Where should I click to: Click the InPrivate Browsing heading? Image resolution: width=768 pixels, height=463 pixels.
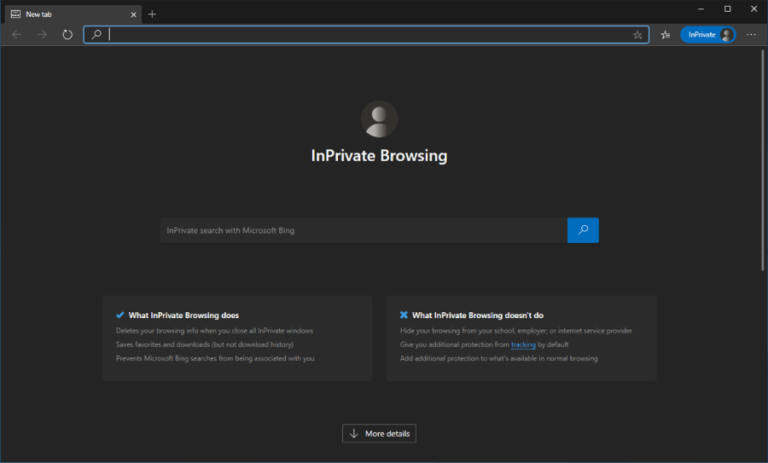[379, 156]
